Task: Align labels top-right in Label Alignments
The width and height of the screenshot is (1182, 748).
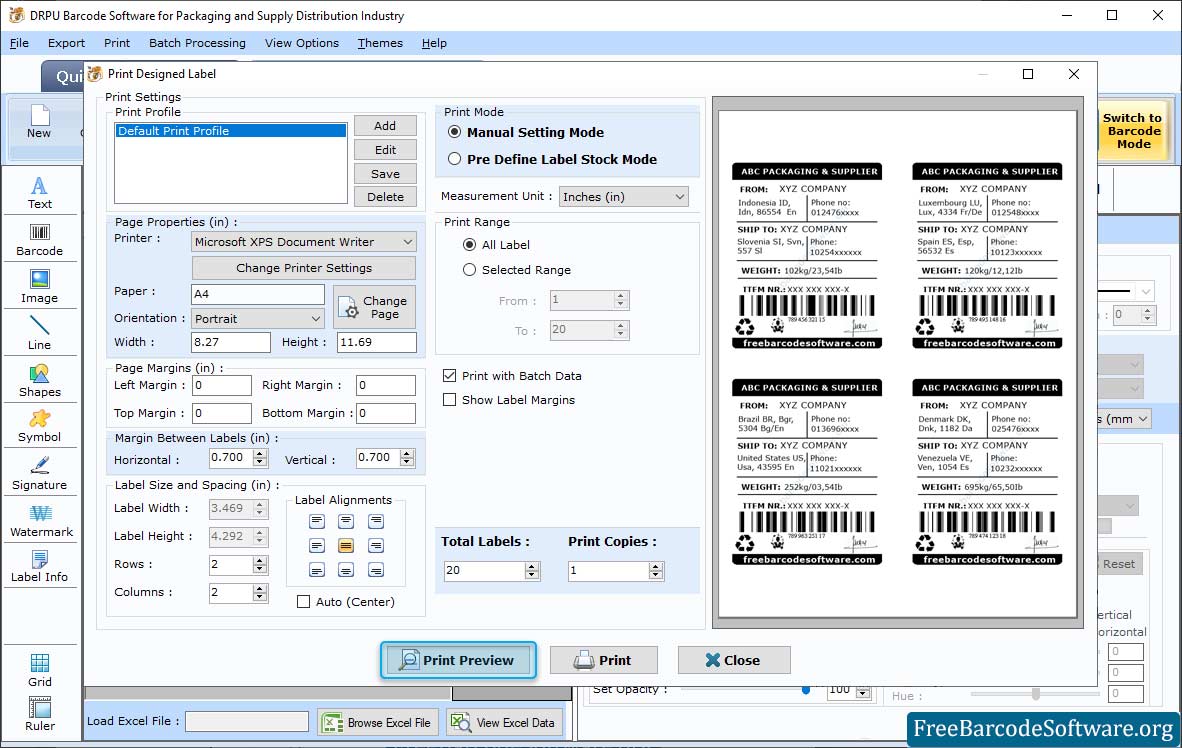Action: pyautogui.click(x=375, y=521)
